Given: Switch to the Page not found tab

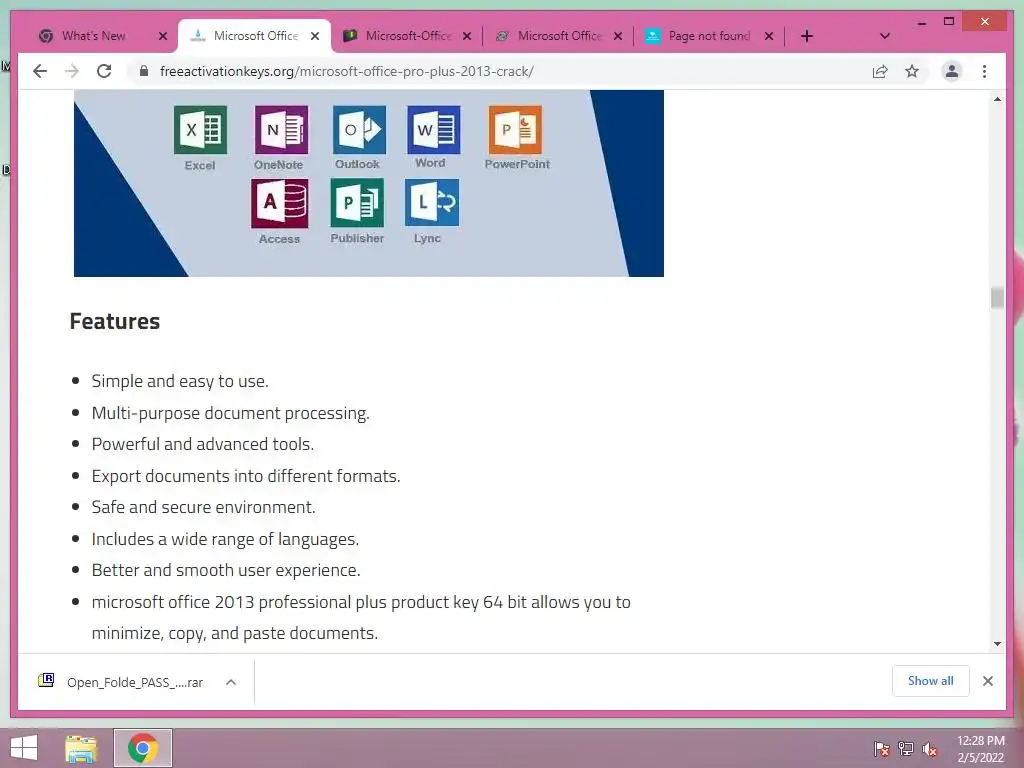Looking at the screenshot, I should 709,36.
